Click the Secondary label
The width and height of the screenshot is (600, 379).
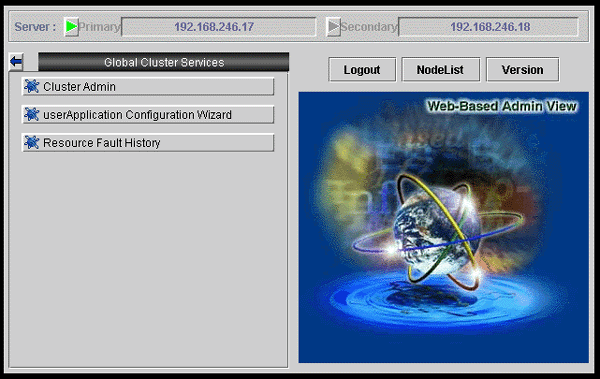tap(368, 27)
